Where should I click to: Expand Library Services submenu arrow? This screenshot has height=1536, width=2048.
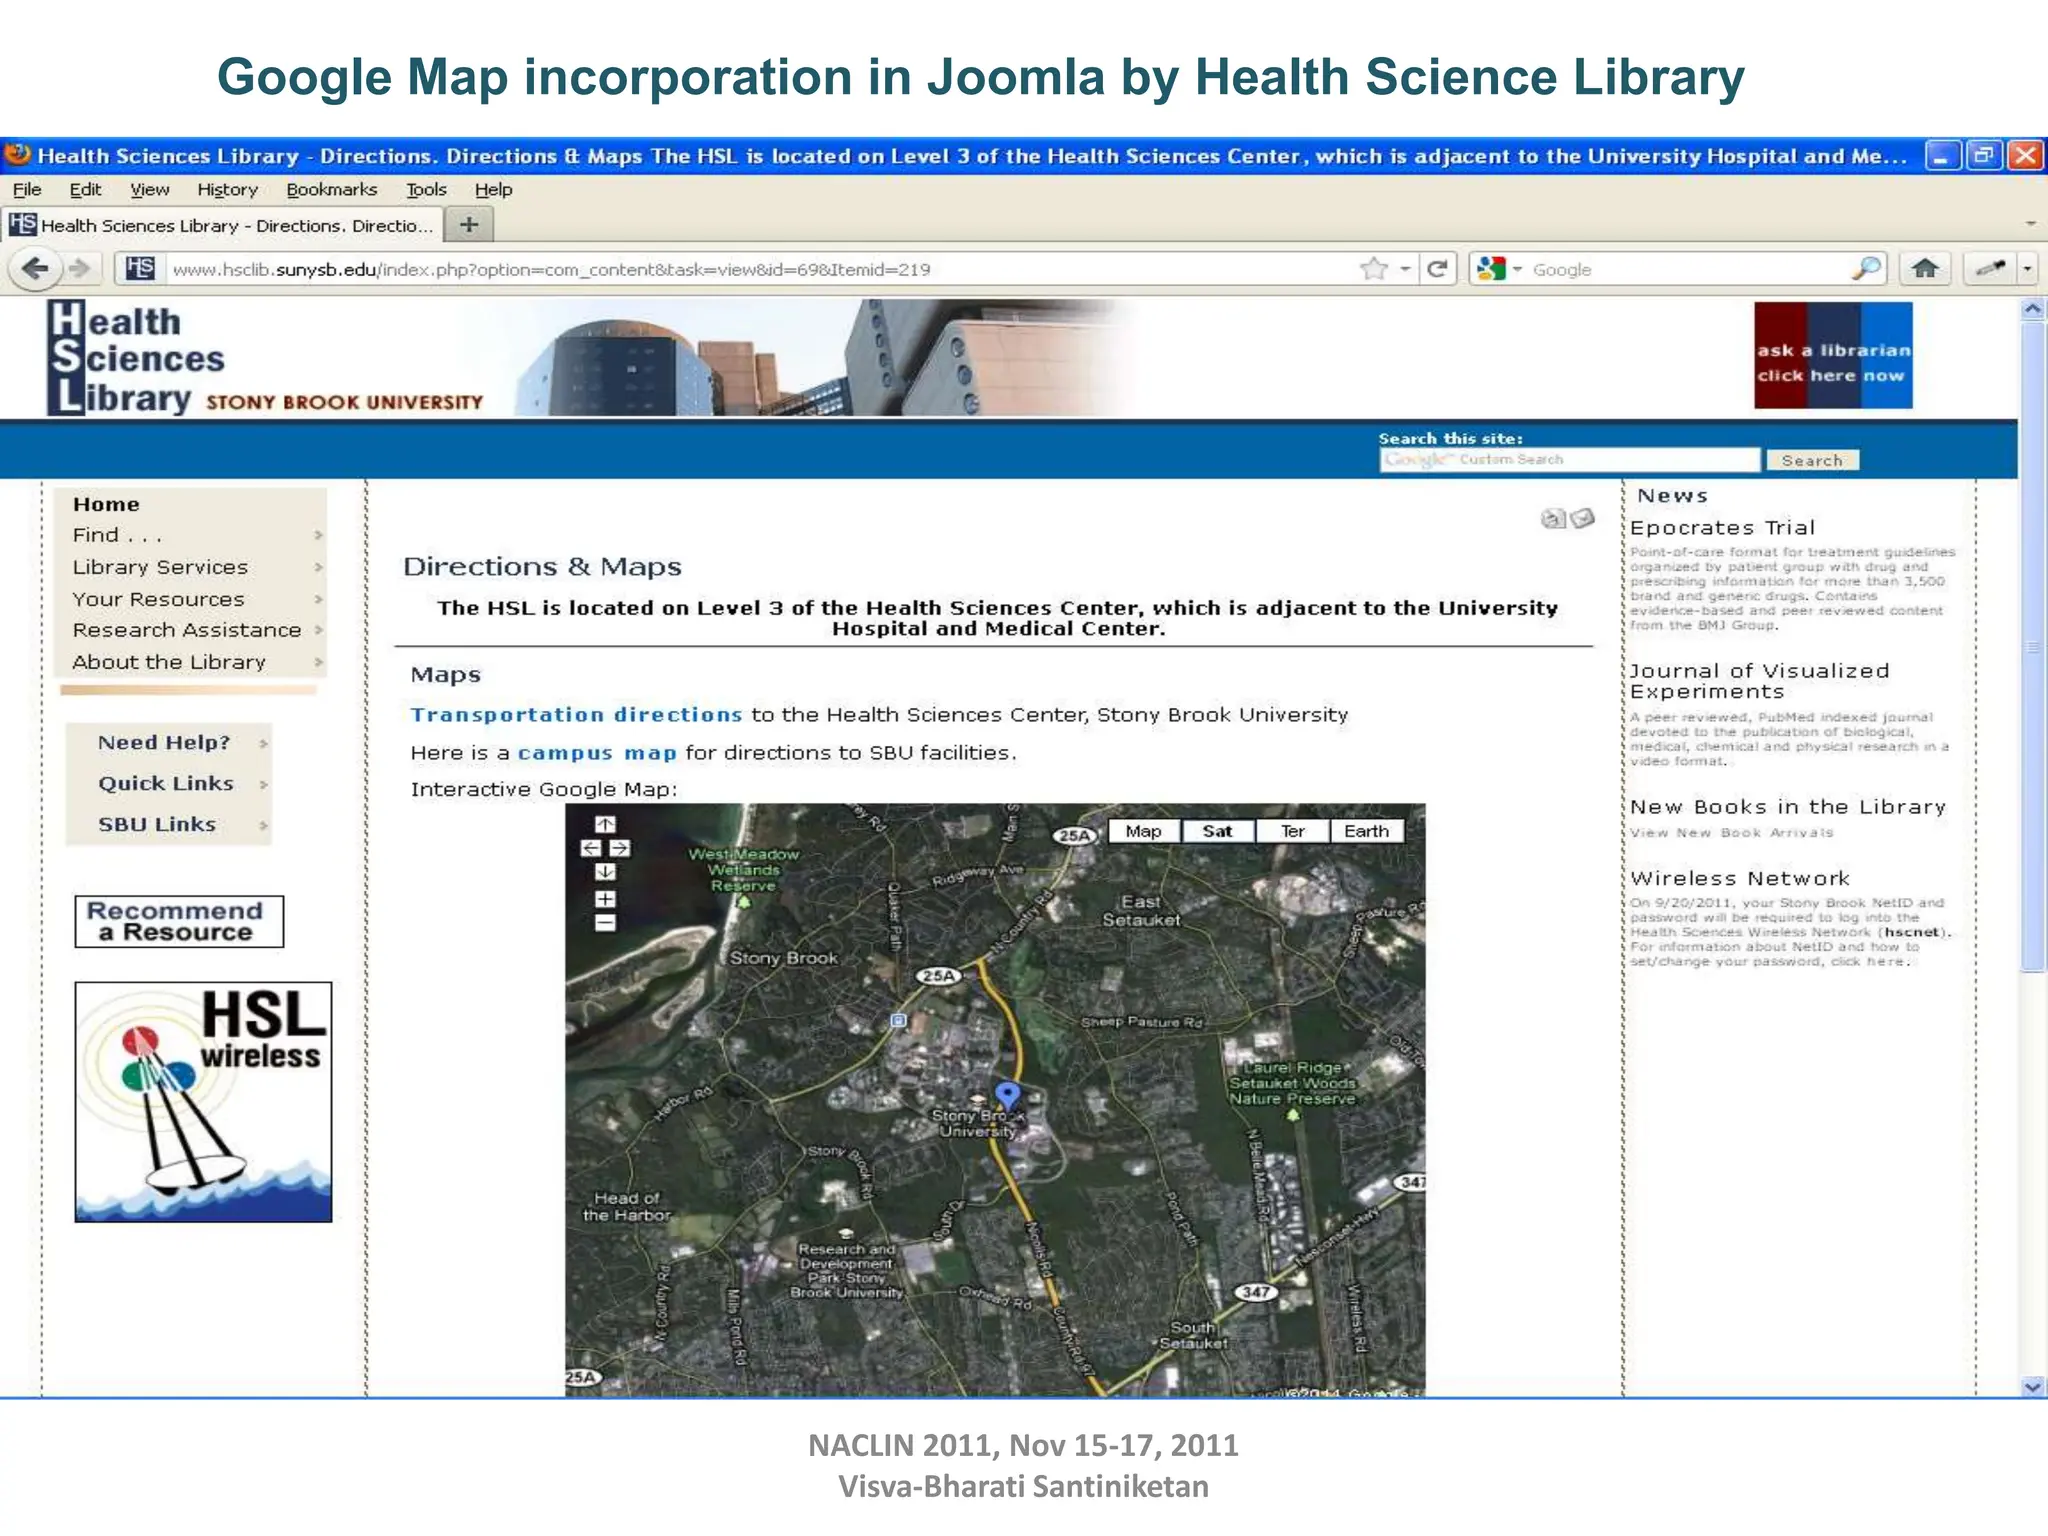[x=318, y=567]
